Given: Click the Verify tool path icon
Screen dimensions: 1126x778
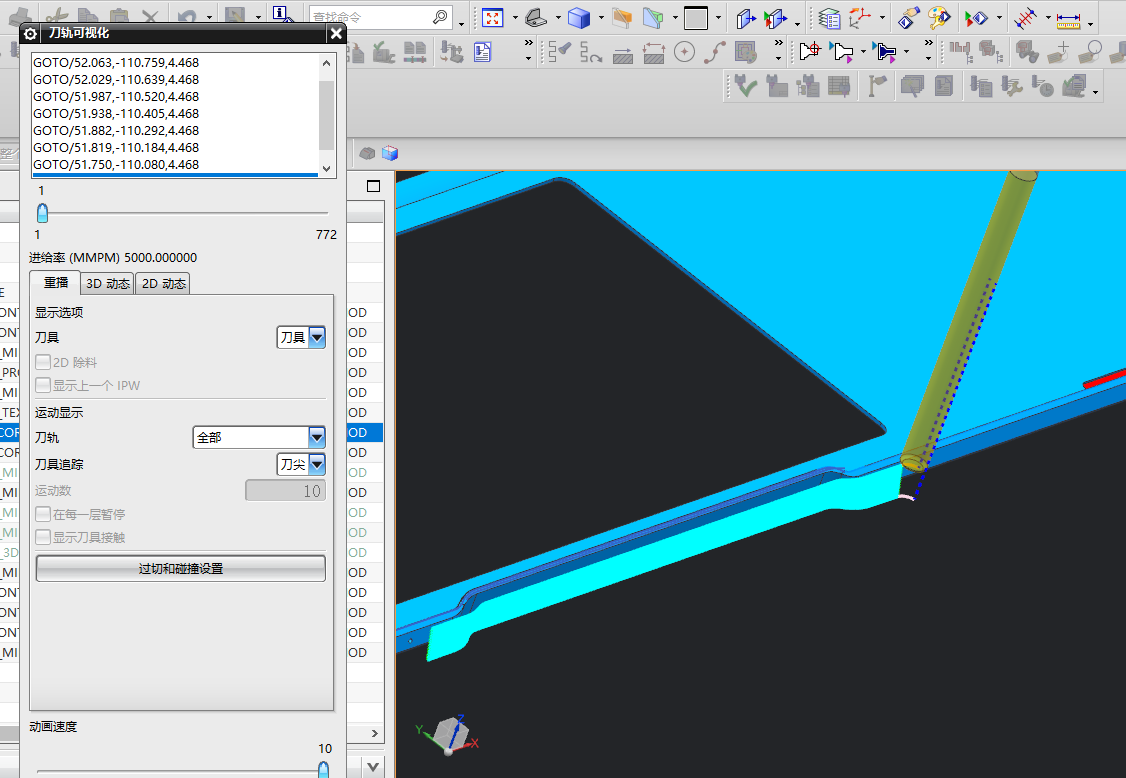Looking at the screenshot, I should tap(885, 51).
